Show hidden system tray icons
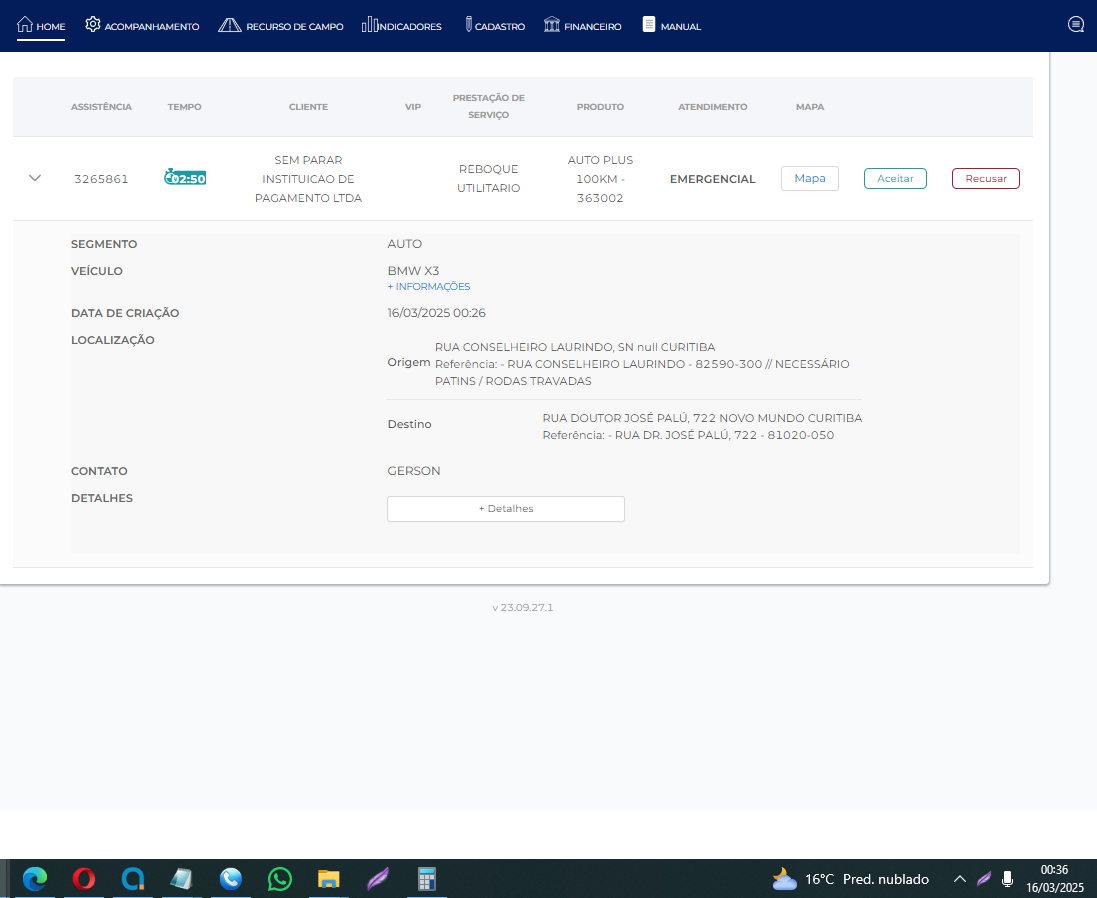 pyautogui.click(x=960, y=879)
